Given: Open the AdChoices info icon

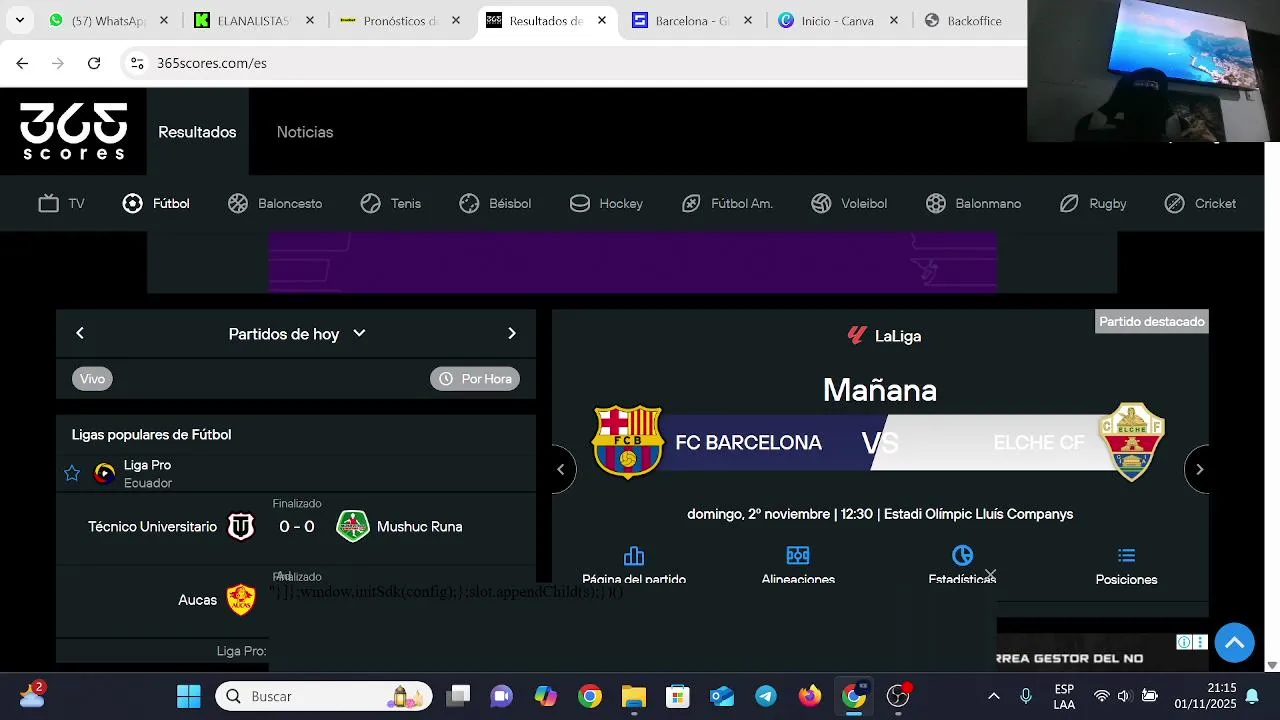Looking at the screenshot, I should (1184, 642).
